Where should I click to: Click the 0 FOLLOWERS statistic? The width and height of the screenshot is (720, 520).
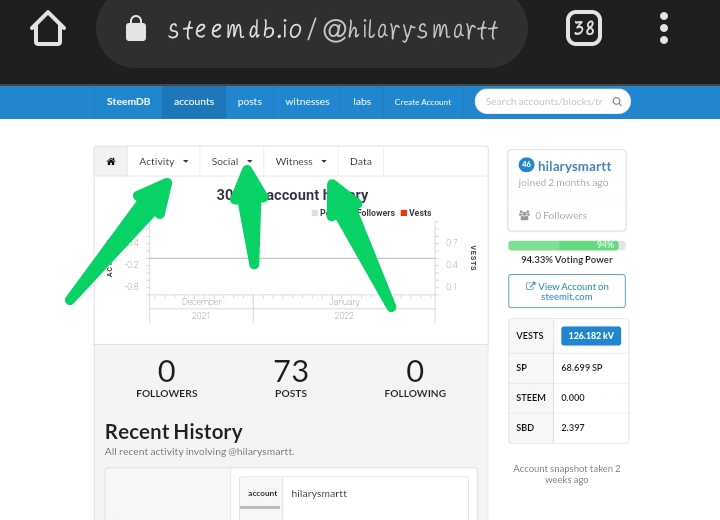click(x=167, y=378)
